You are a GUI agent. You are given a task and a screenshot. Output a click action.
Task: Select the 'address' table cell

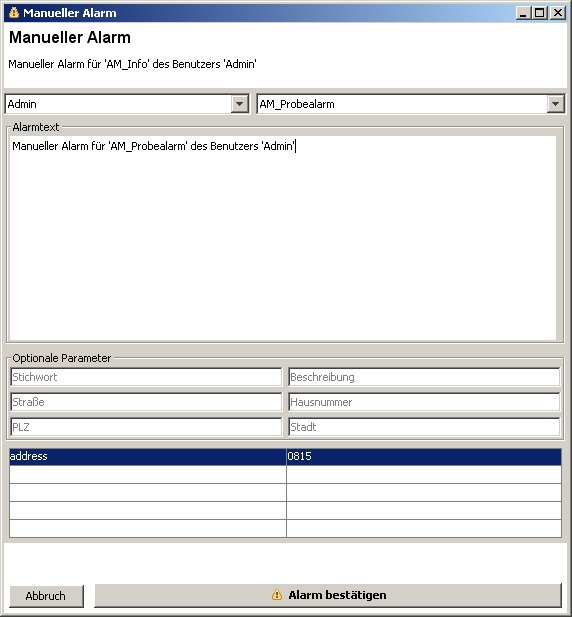tap(148, 456)
